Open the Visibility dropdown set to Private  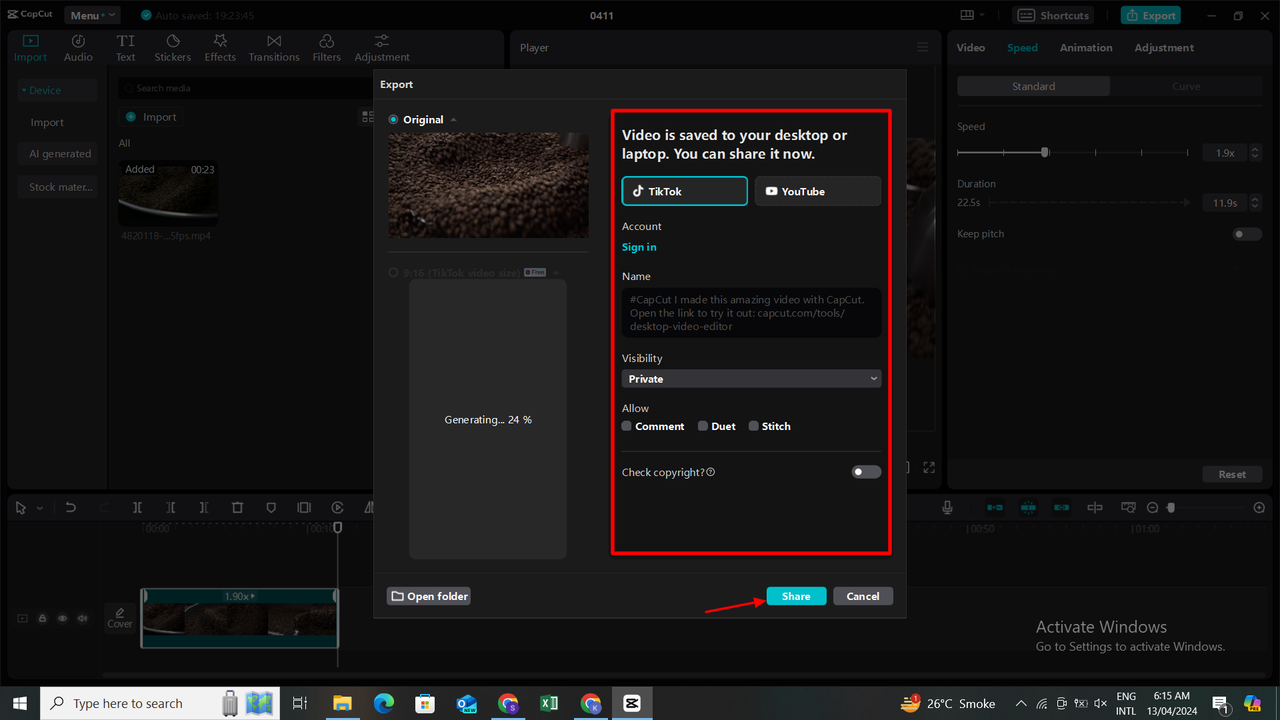click(750, 379)
